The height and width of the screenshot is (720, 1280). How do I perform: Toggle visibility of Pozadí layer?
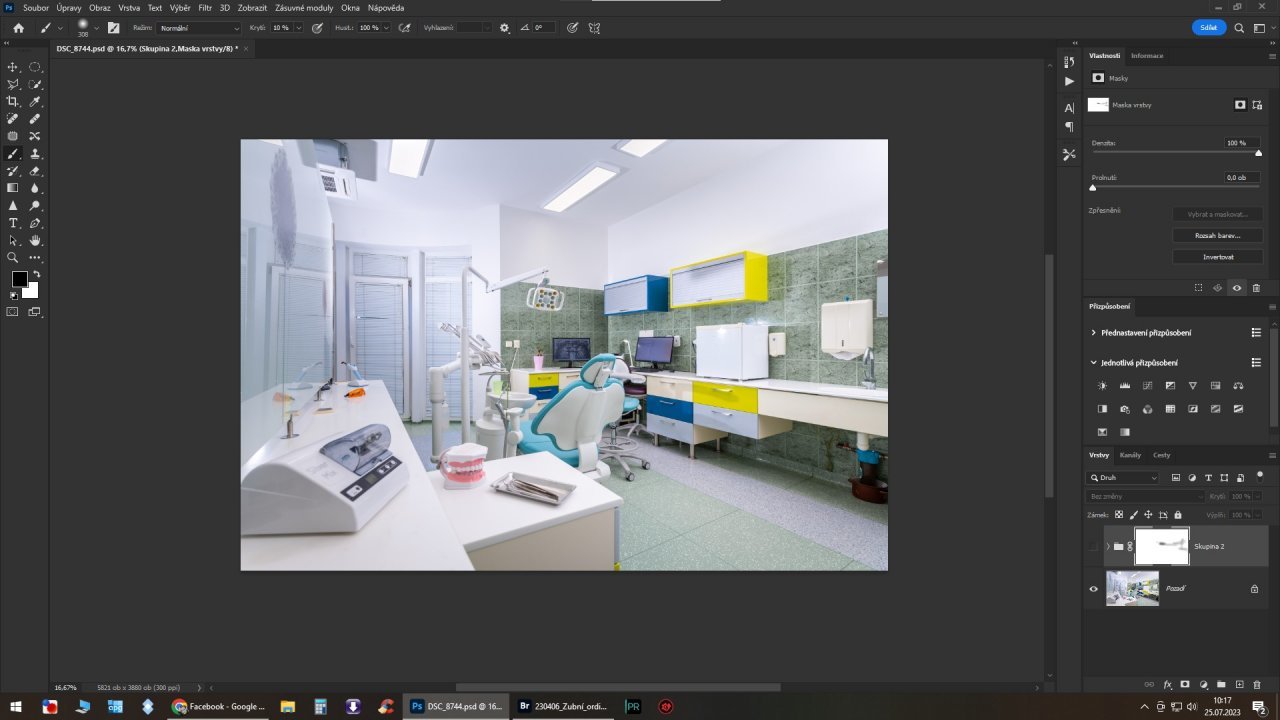[x=1093, y=589]
